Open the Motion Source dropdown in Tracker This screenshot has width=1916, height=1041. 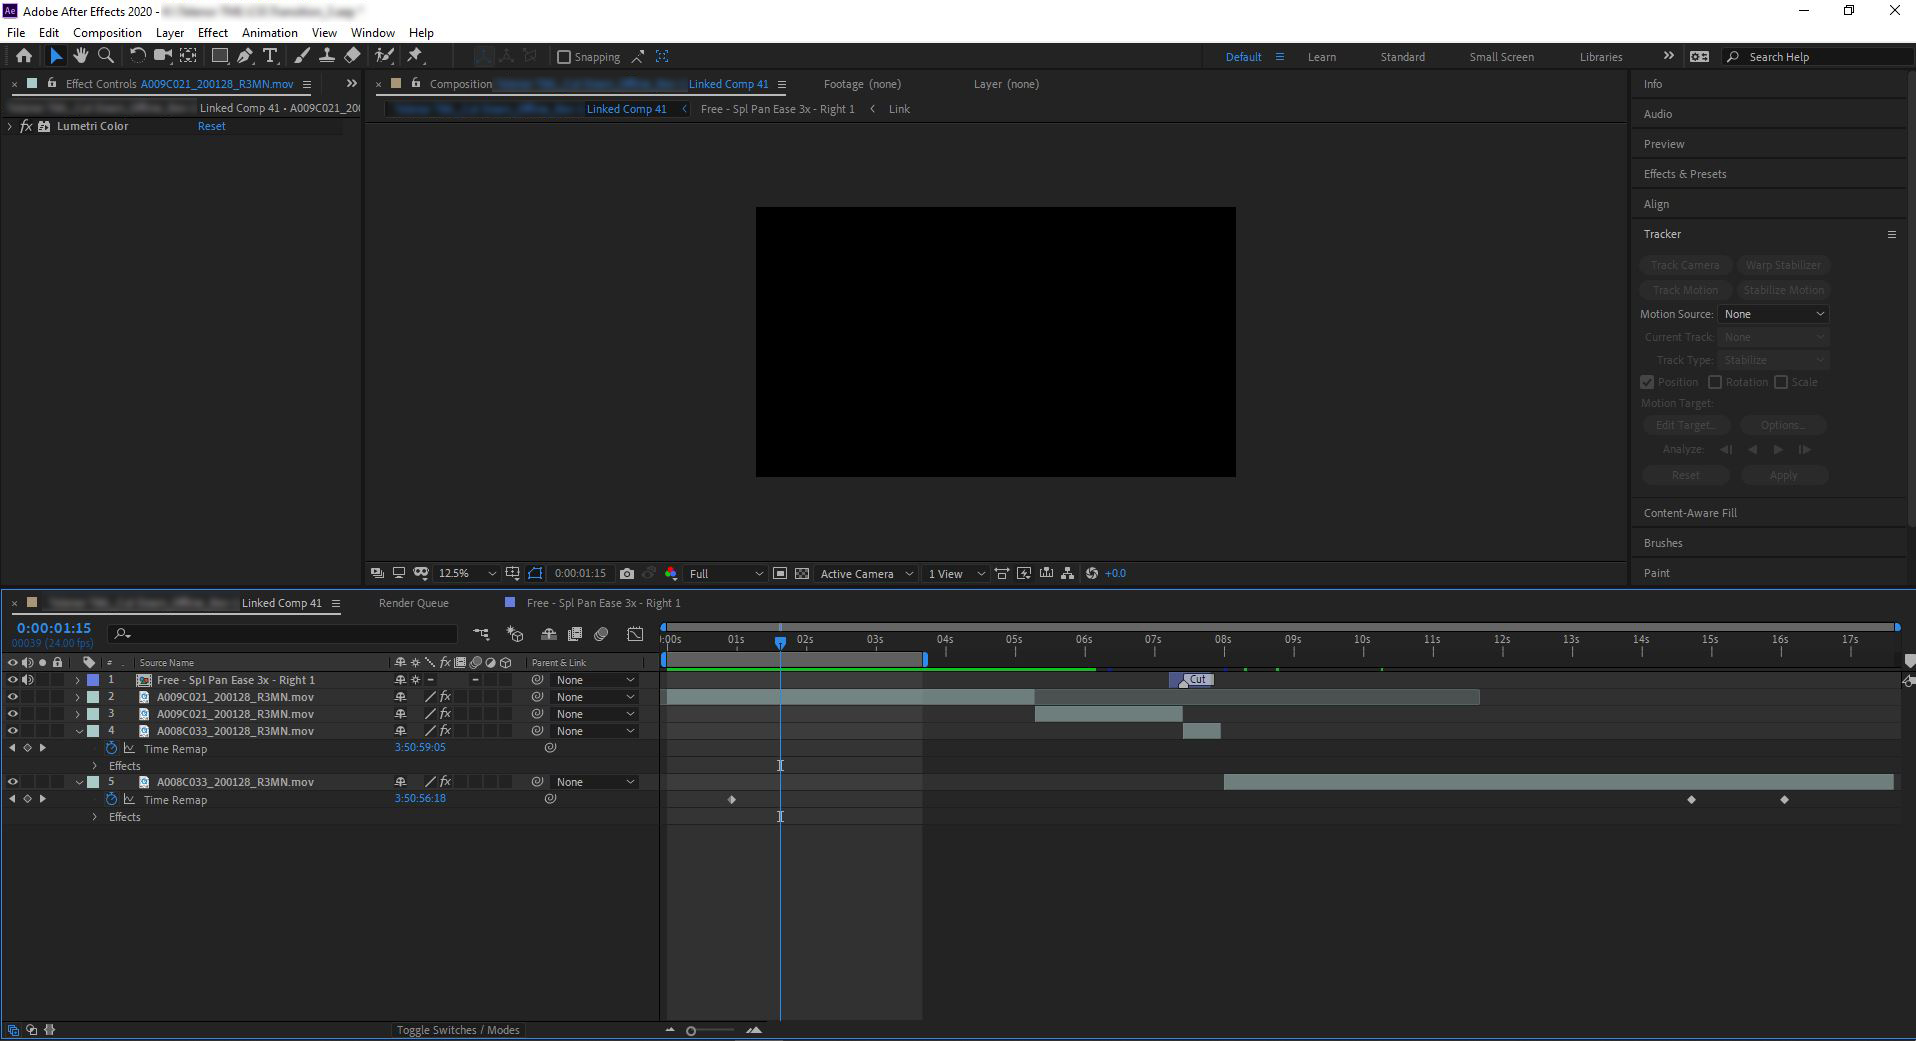[x=1773, y=313]
